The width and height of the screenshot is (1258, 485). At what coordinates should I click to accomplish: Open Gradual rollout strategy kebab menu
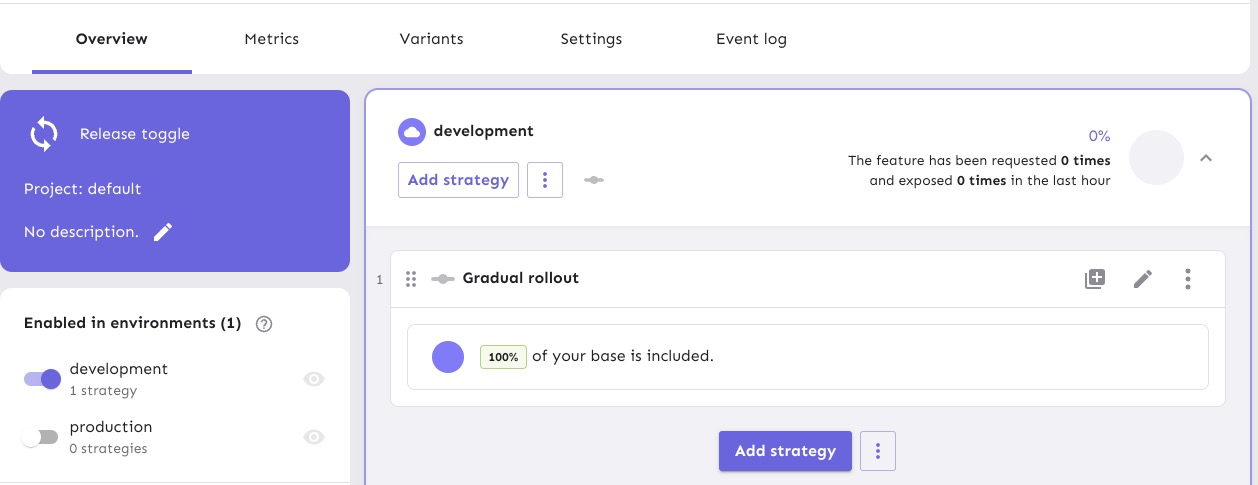tap(1187, 279)
